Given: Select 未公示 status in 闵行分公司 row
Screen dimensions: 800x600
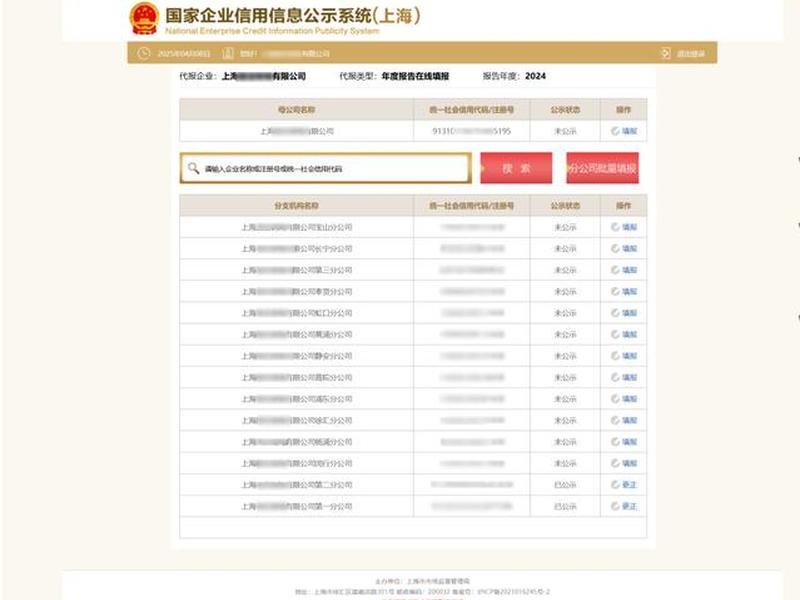Looking at the screenshot, I should [x=565, y=463].
